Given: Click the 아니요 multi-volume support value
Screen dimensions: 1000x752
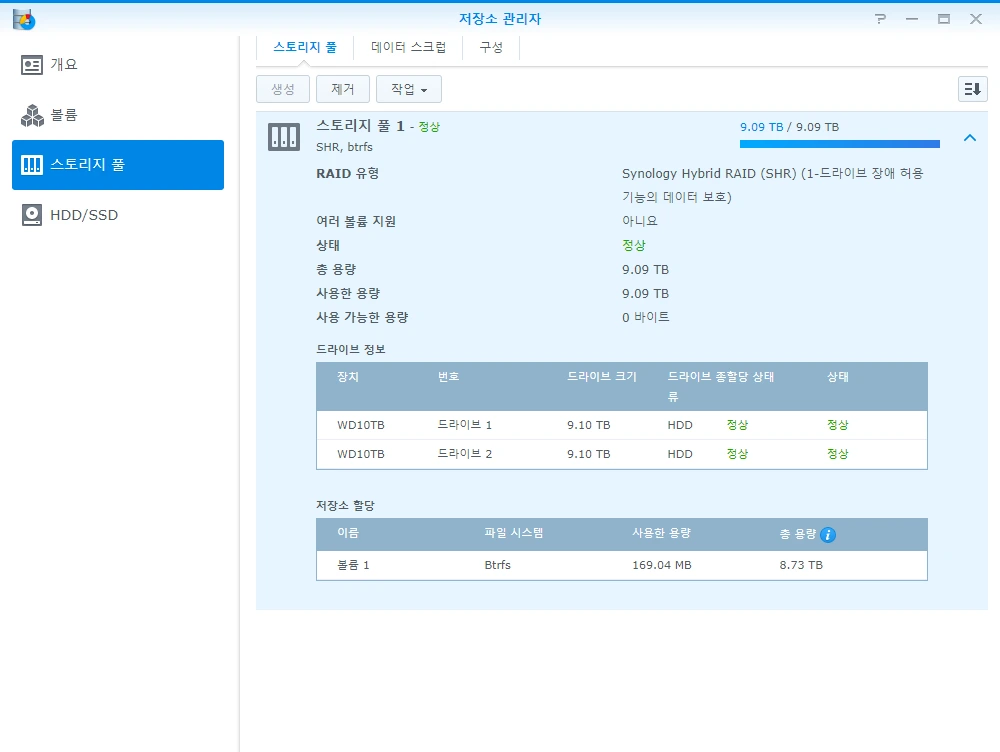Looking at the screenshot, I should click(640, 221).
